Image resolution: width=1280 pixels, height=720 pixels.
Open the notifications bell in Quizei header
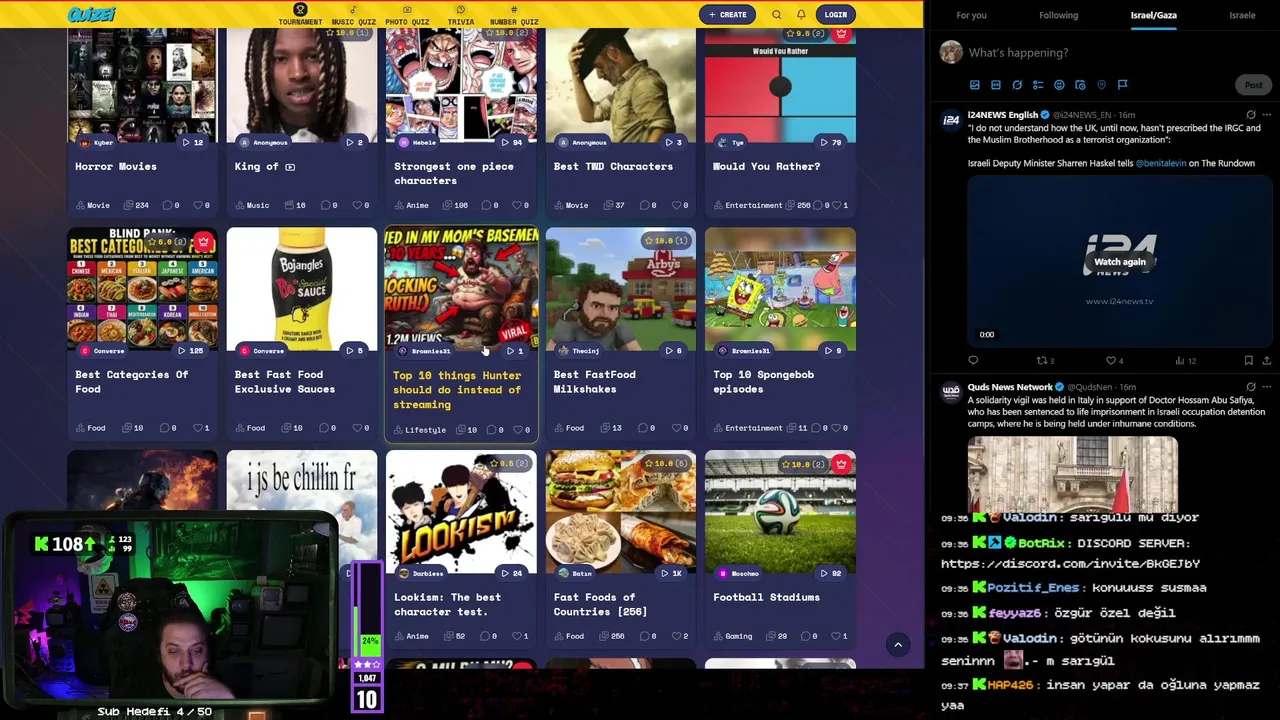(x=801, y=15)
